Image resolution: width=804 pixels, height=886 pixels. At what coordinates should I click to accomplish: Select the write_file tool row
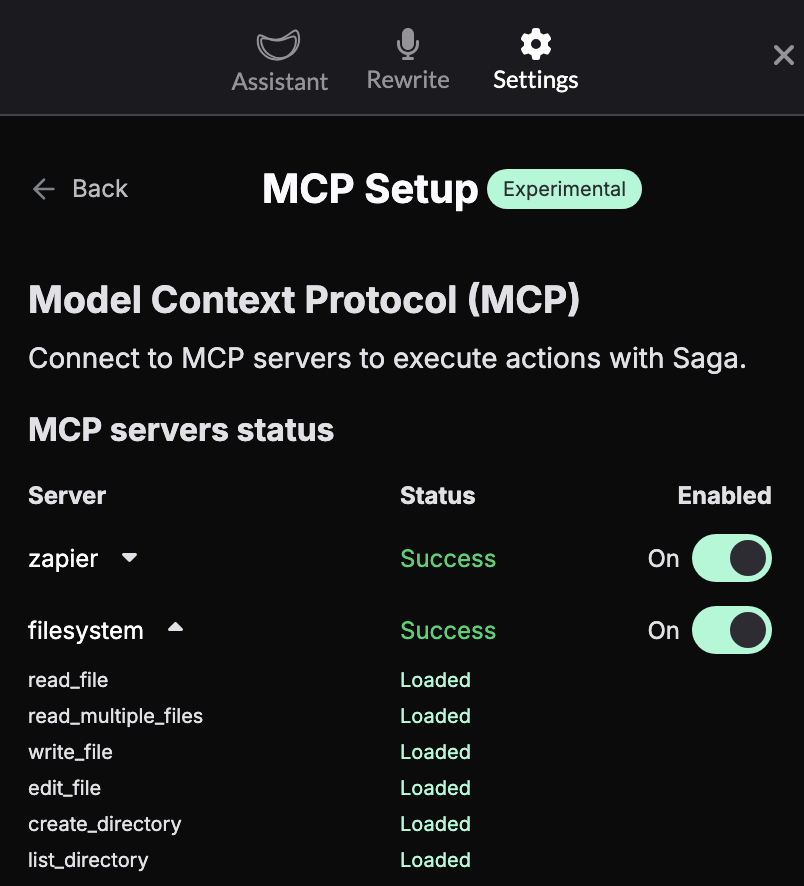[70, 751]
